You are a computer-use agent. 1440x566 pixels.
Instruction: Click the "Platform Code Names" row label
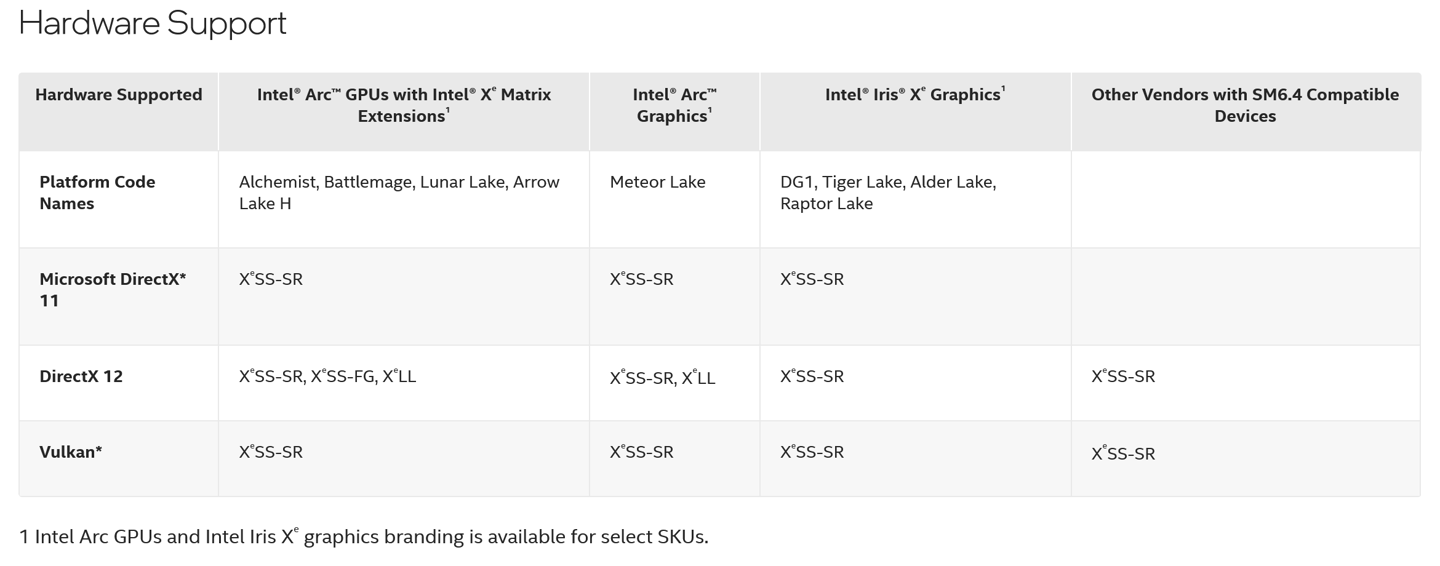pos(97,192)
